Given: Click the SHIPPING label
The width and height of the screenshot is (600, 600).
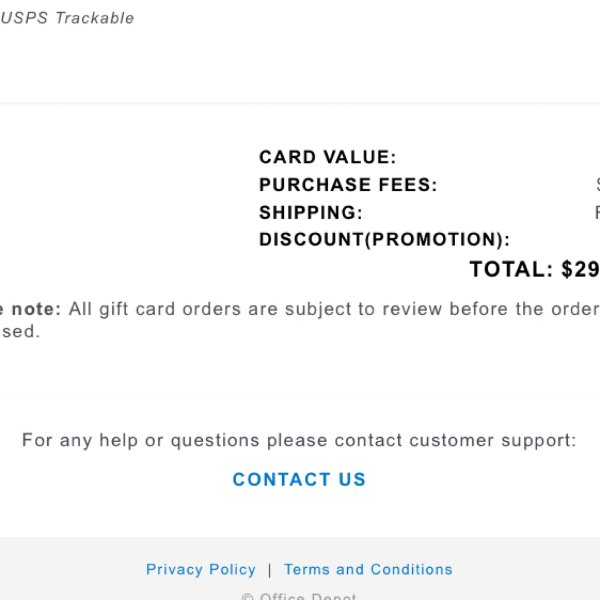Looking at the screenshot, I should [311, 212].
